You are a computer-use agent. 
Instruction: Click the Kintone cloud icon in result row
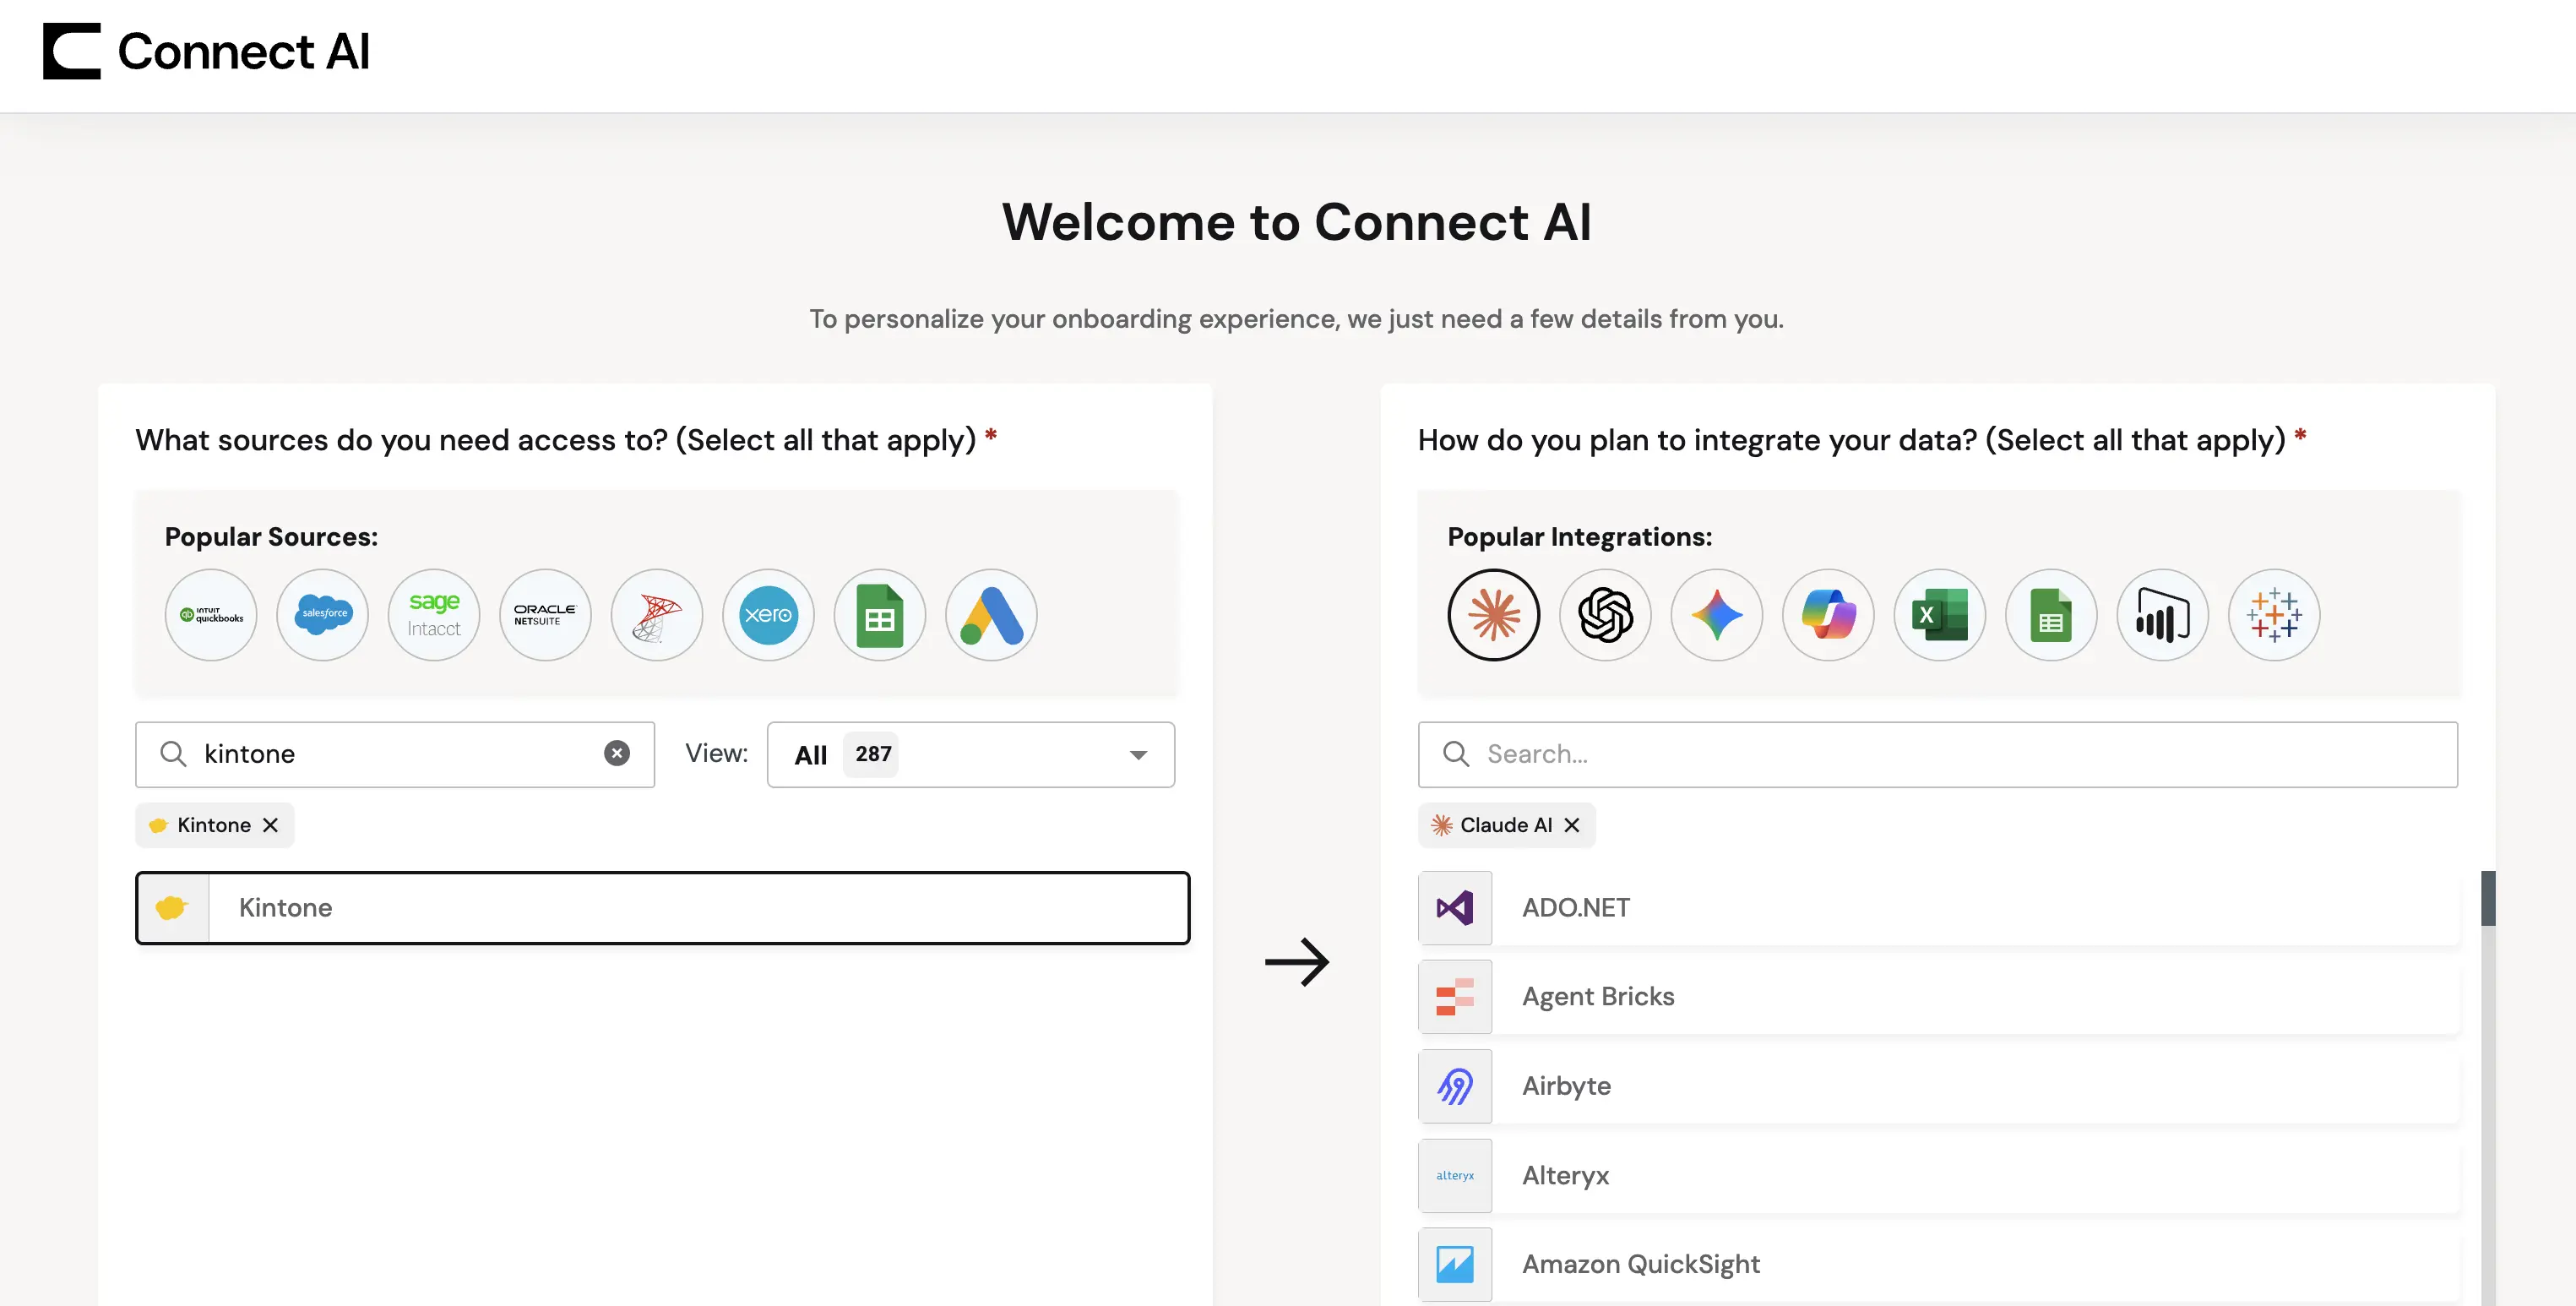172,907
